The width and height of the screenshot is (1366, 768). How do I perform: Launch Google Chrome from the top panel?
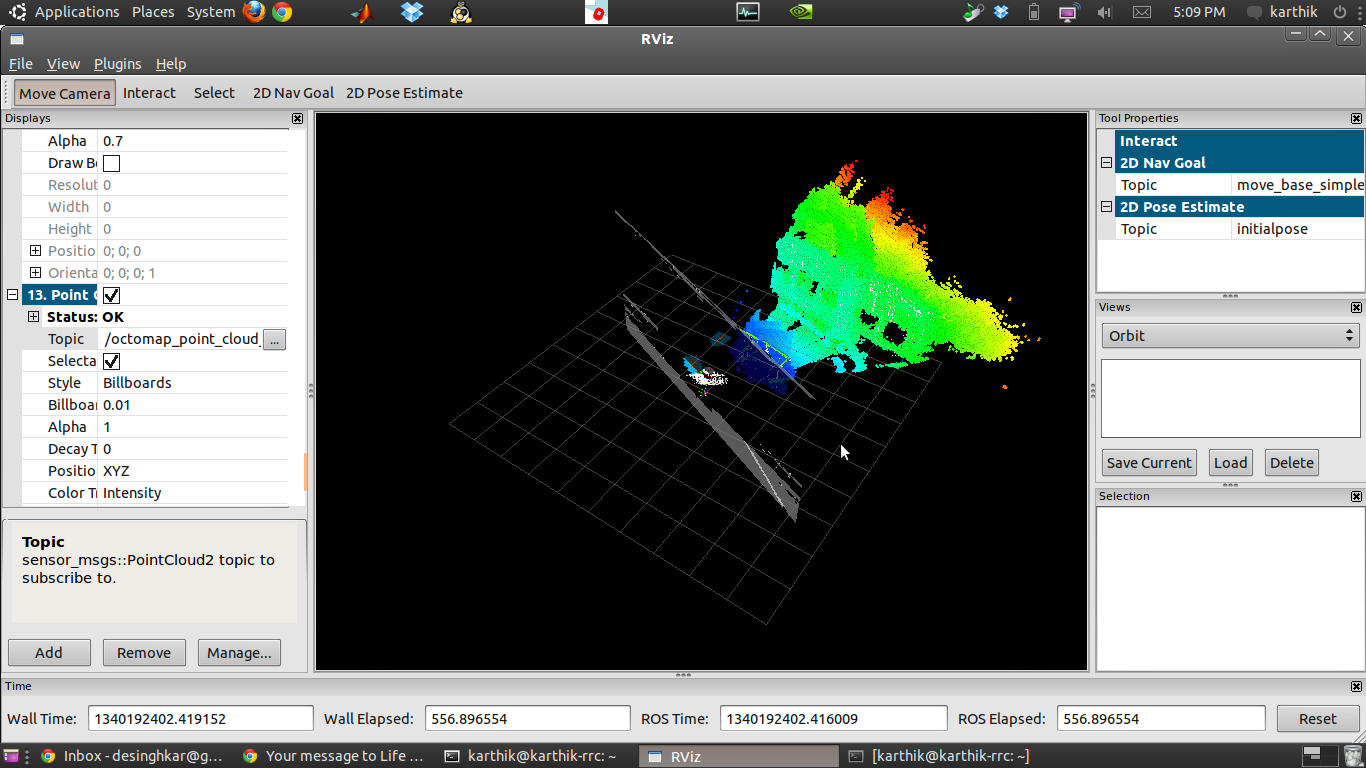point(282,12)
